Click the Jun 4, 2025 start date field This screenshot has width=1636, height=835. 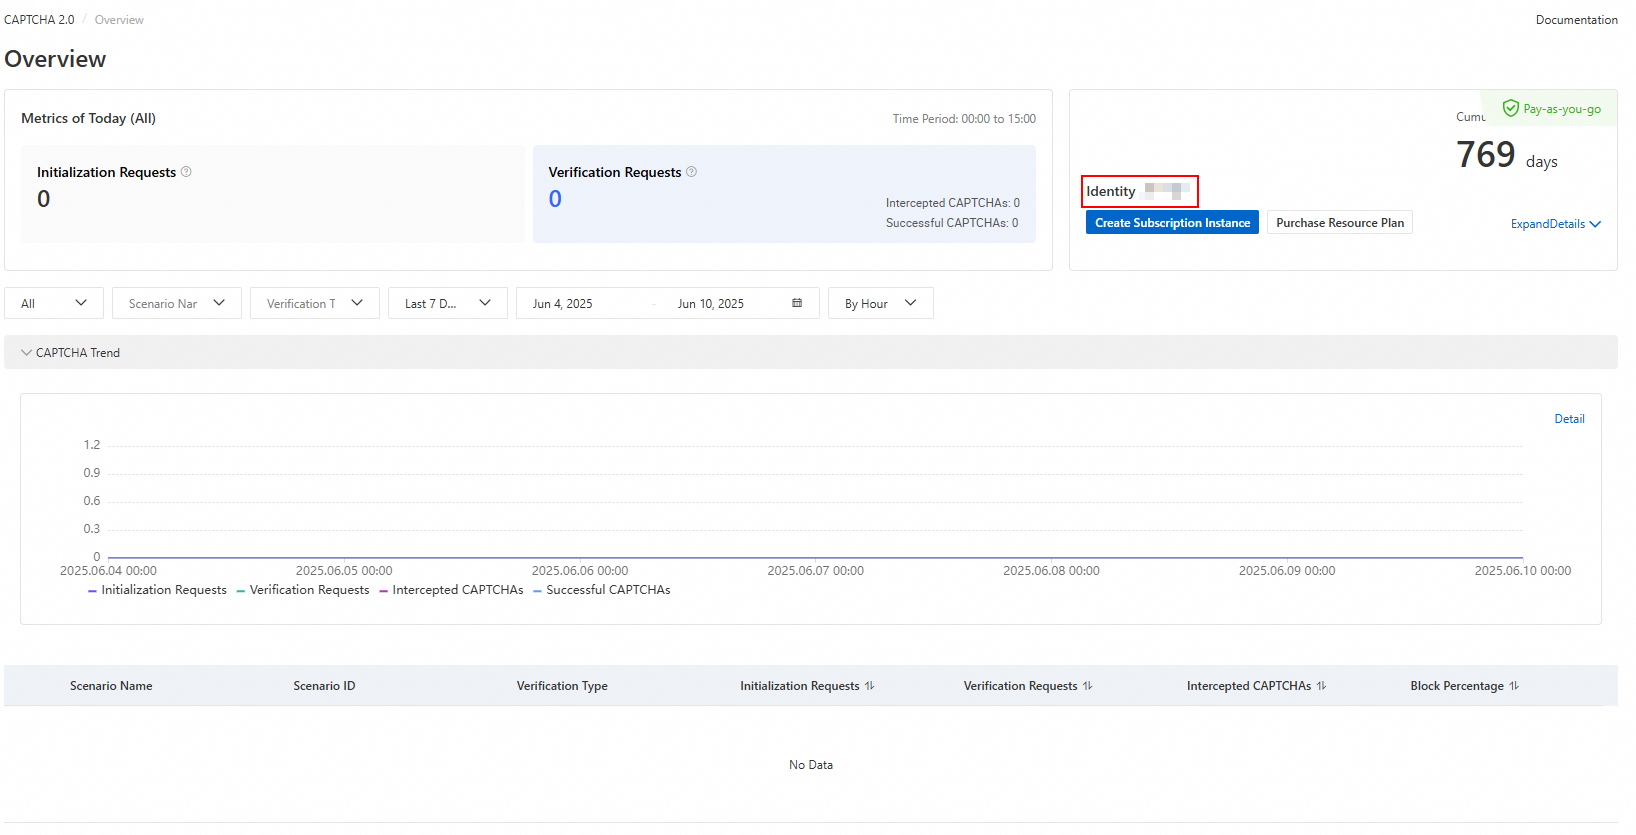point(563,304)
